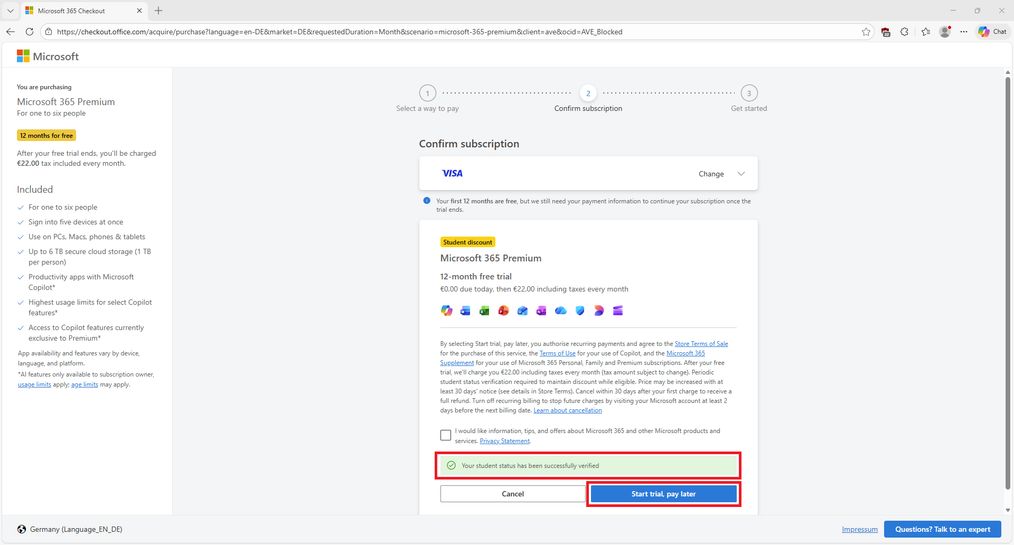This screenshot has width=1014, height=545.
Task: Click the red extension icon in toolbar
Action: [x=885, y=32]
